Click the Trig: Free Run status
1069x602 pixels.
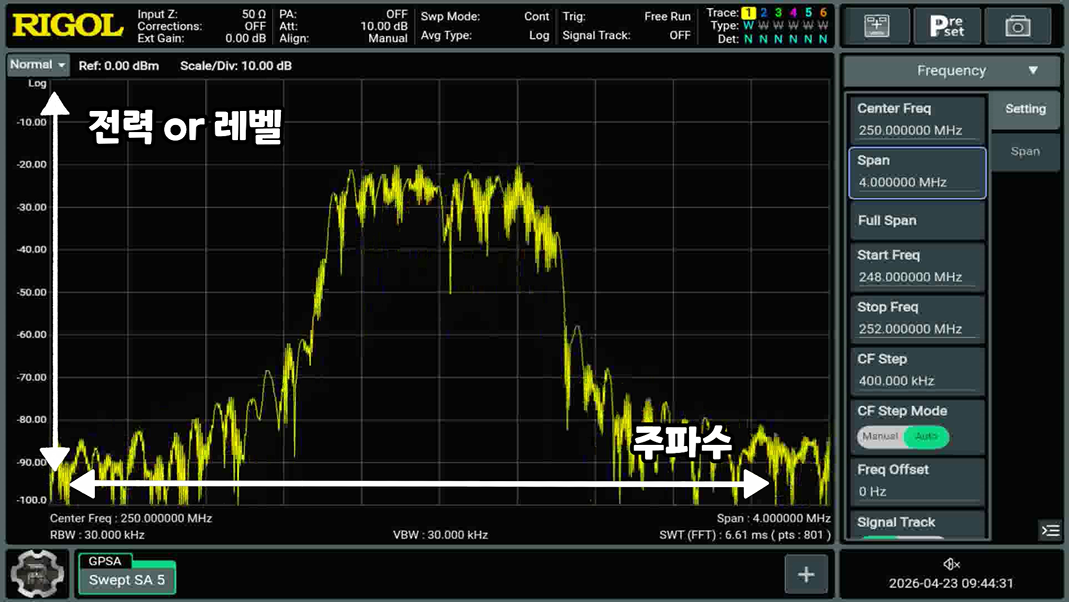tap(627, 16)
